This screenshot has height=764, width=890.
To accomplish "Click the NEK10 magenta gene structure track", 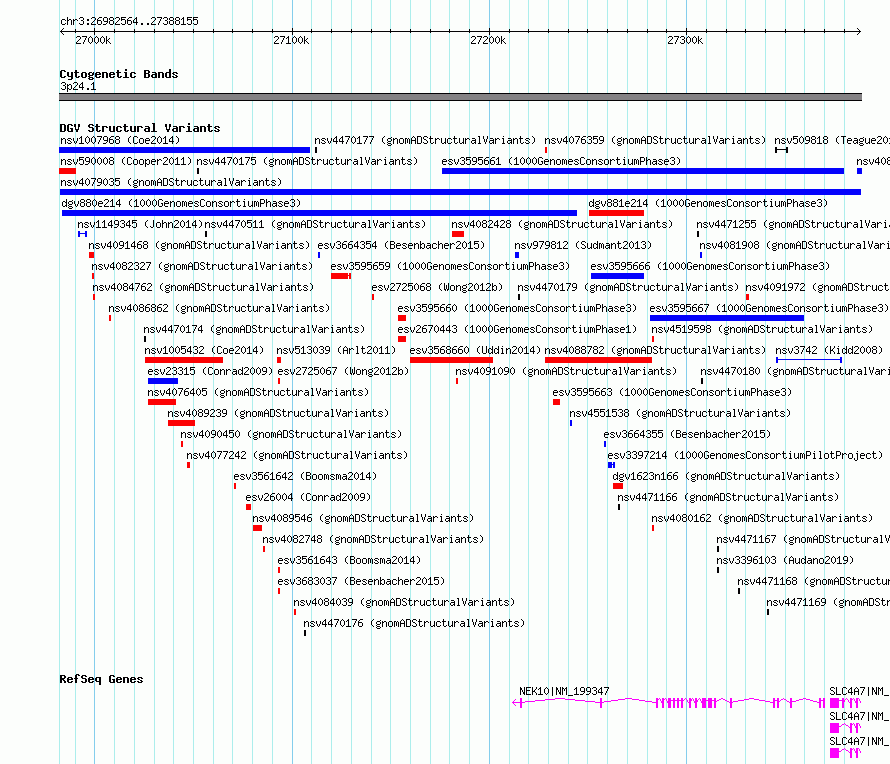I will coord(669,703).
